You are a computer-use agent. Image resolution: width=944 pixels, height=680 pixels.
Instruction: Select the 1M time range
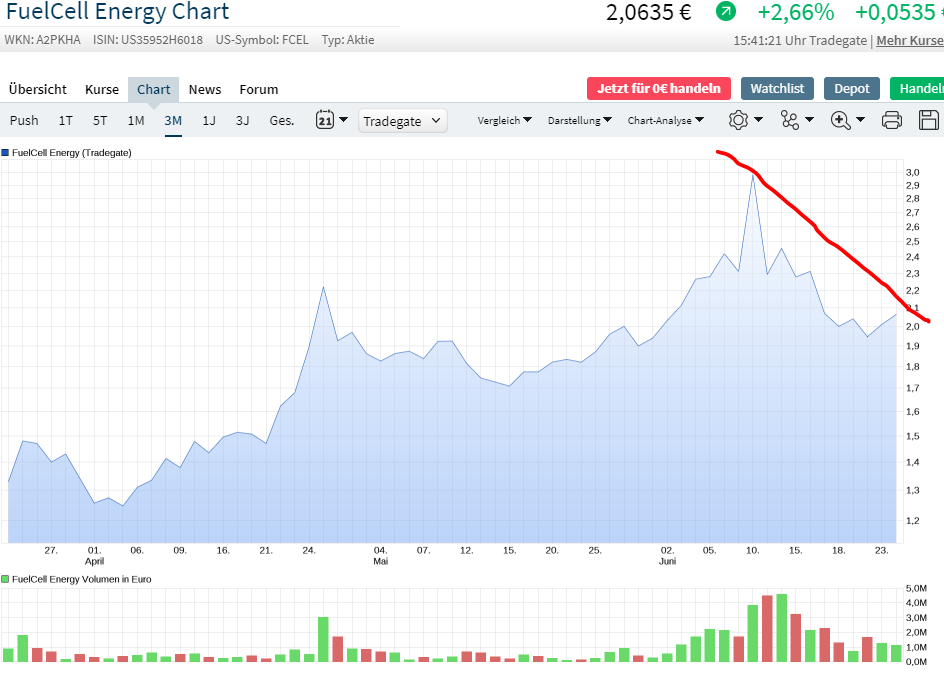coord(136,120)
